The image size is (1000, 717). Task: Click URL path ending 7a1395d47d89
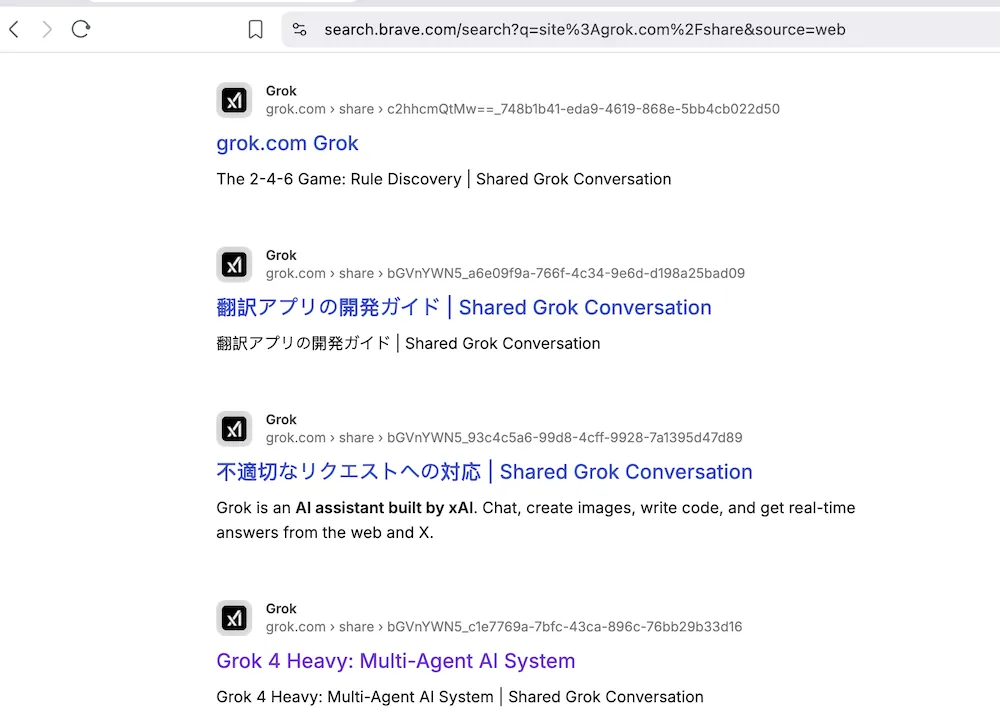tap(504, 438)
